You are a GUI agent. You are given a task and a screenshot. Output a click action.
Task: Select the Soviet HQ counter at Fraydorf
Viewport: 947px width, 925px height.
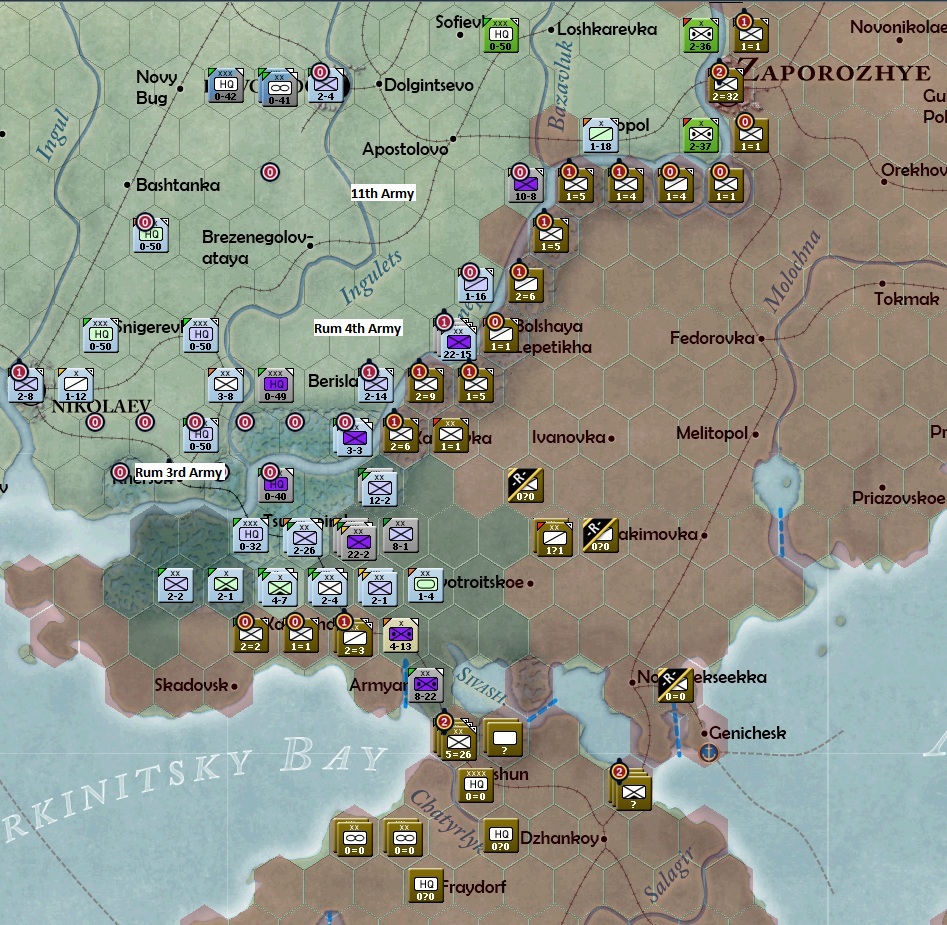click(x=426, y=886)
